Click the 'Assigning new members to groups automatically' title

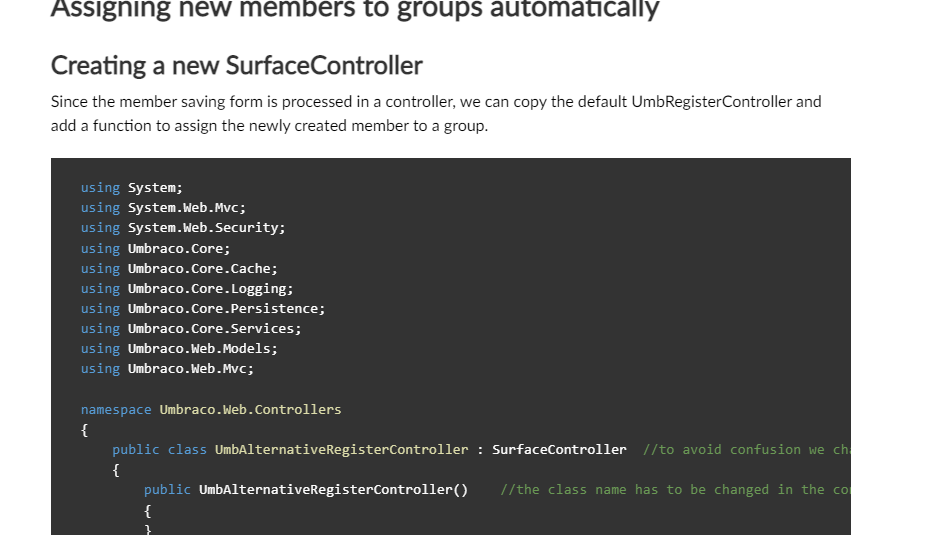[355, 9]
